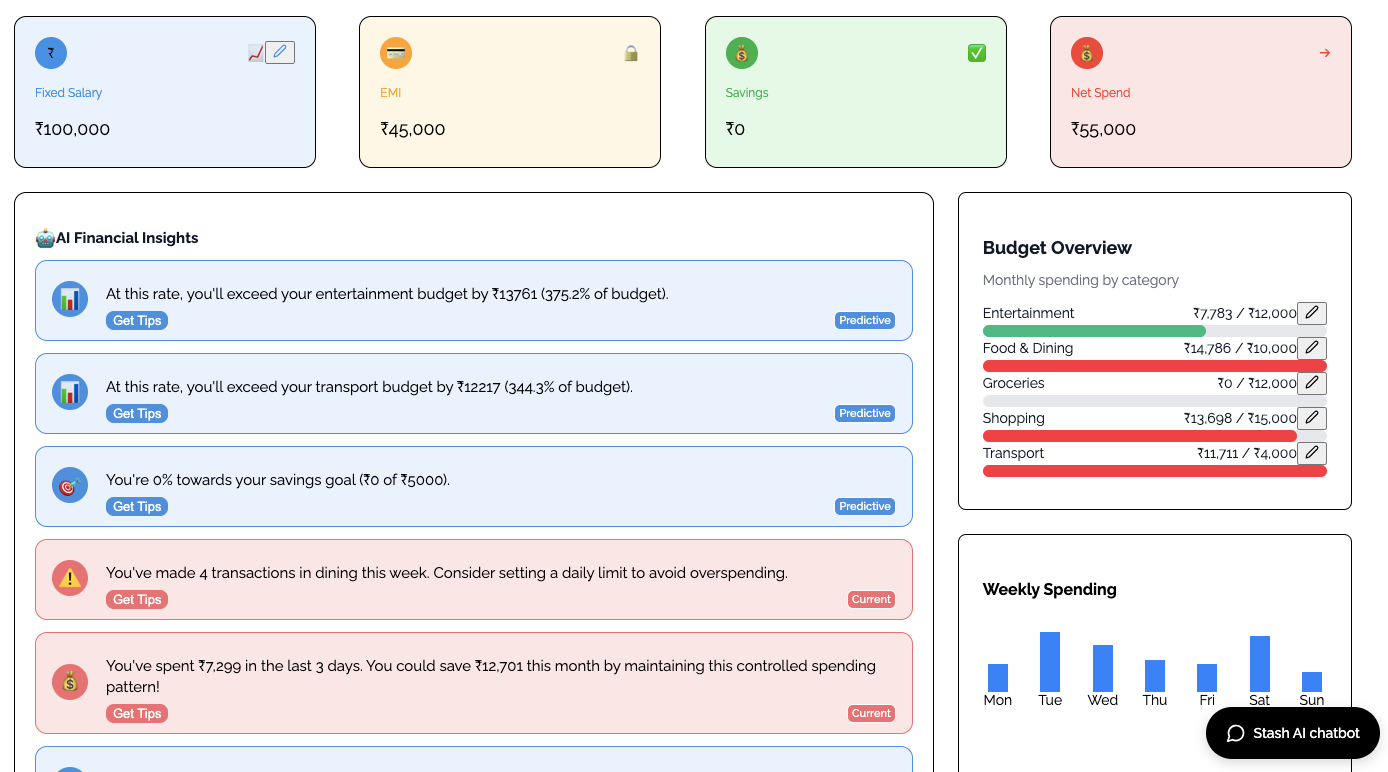The height and width of the screenshot is (772, 1388).
Task: Get Tips for transport budget insight
Action: (137, 414)
